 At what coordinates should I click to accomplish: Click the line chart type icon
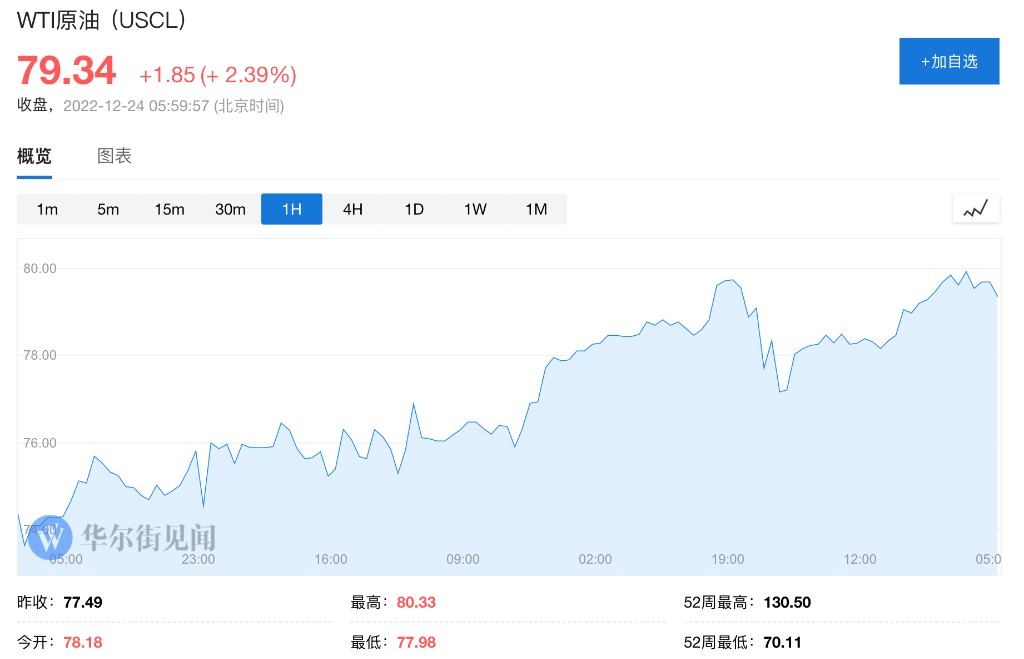click(975, 209)
